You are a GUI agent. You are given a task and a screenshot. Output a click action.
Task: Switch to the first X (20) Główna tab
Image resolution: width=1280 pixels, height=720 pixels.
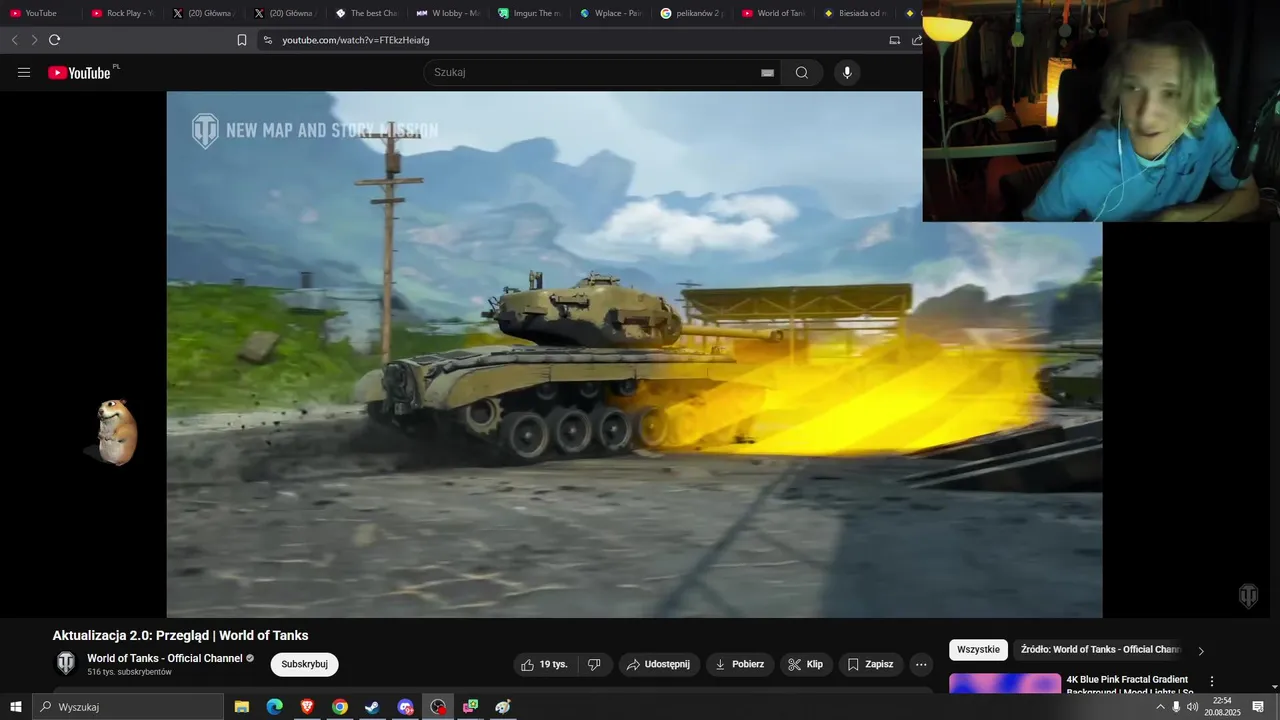[204, 13]
